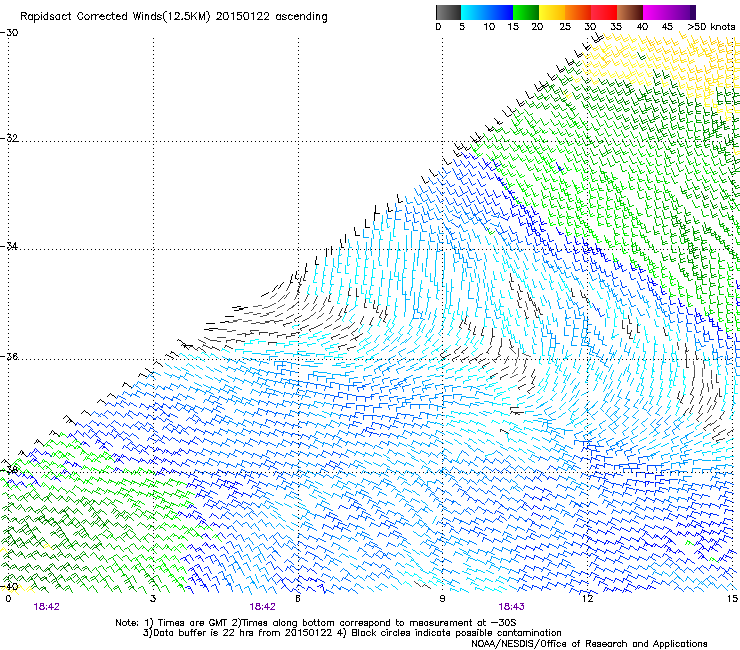Click the first purple 18:42 time label
Viewport: 740px width, 650px height.
[x=47, y=607]
